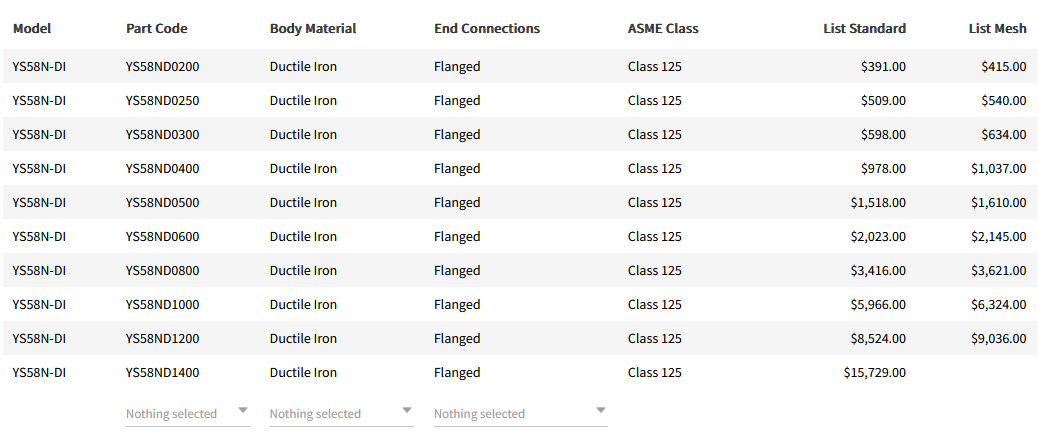Click the $391.00 list standard price
The width and height of the screenshot is (1038, 435).
click(883, 67)
